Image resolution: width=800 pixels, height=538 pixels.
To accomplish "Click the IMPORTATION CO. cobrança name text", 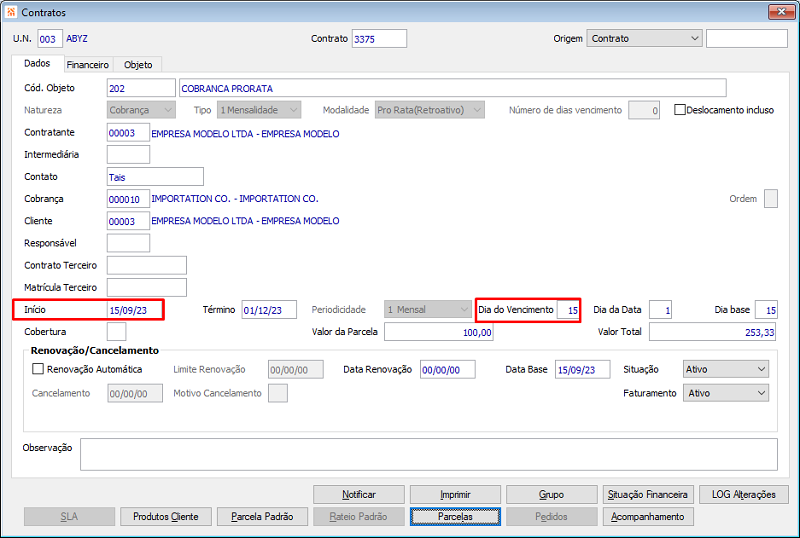I will point(235,199).
